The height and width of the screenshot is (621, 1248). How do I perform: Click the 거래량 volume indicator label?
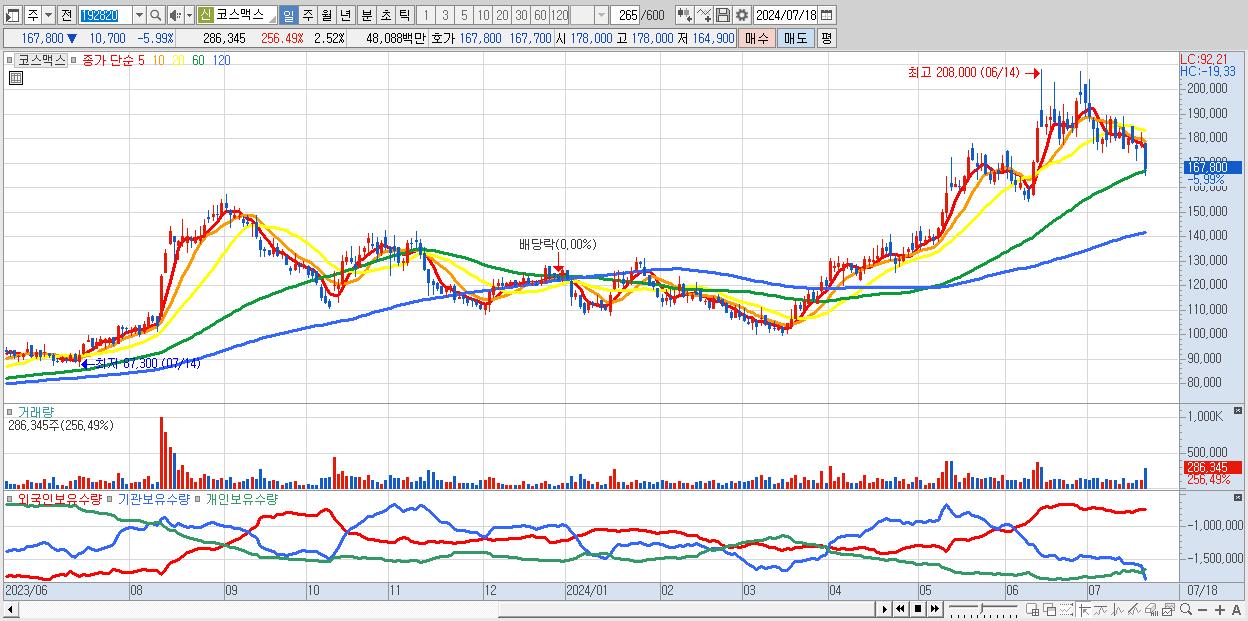[x=35, y=411]
